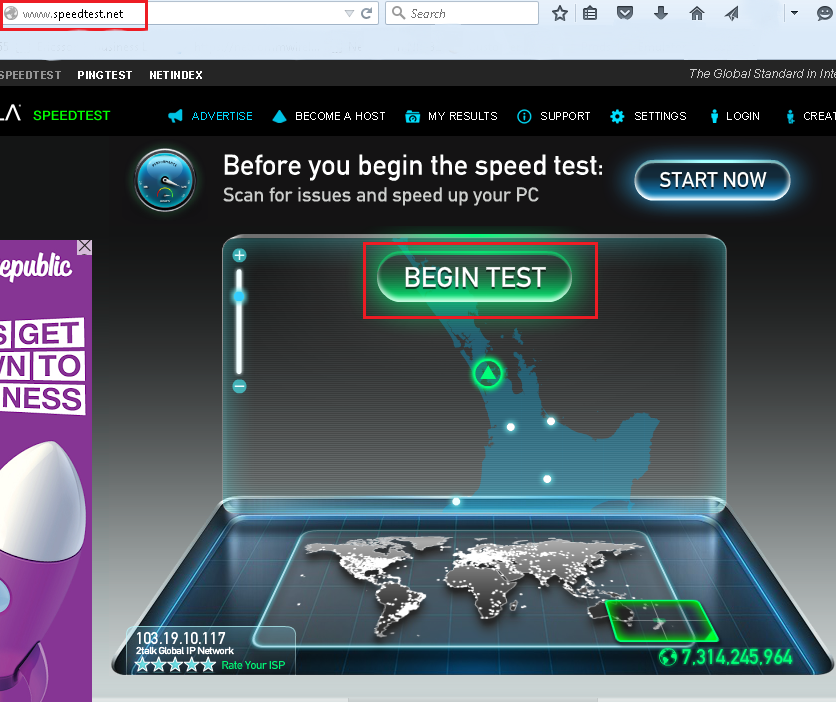Open the downloads arrow icon
The width and height of the screenshot is (836, 702).
coord(661,13)
